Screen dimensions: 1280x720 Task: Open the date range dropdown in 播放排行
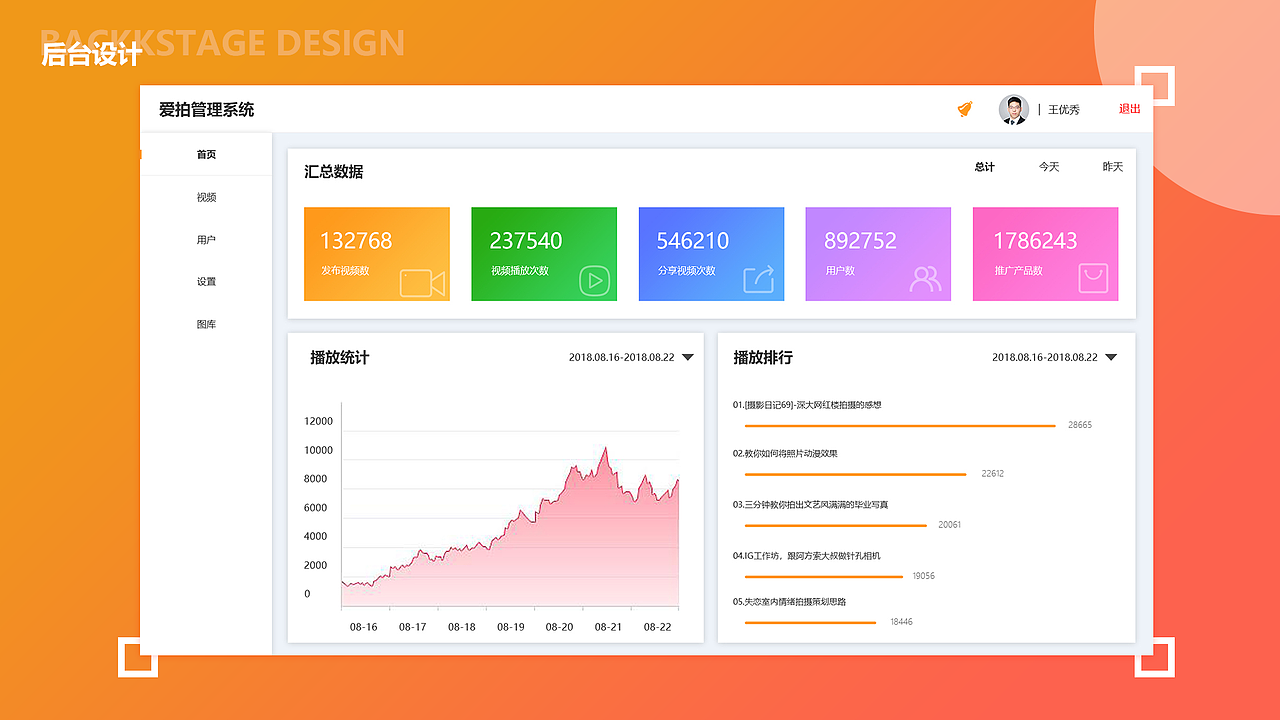tap(1110, 357)
